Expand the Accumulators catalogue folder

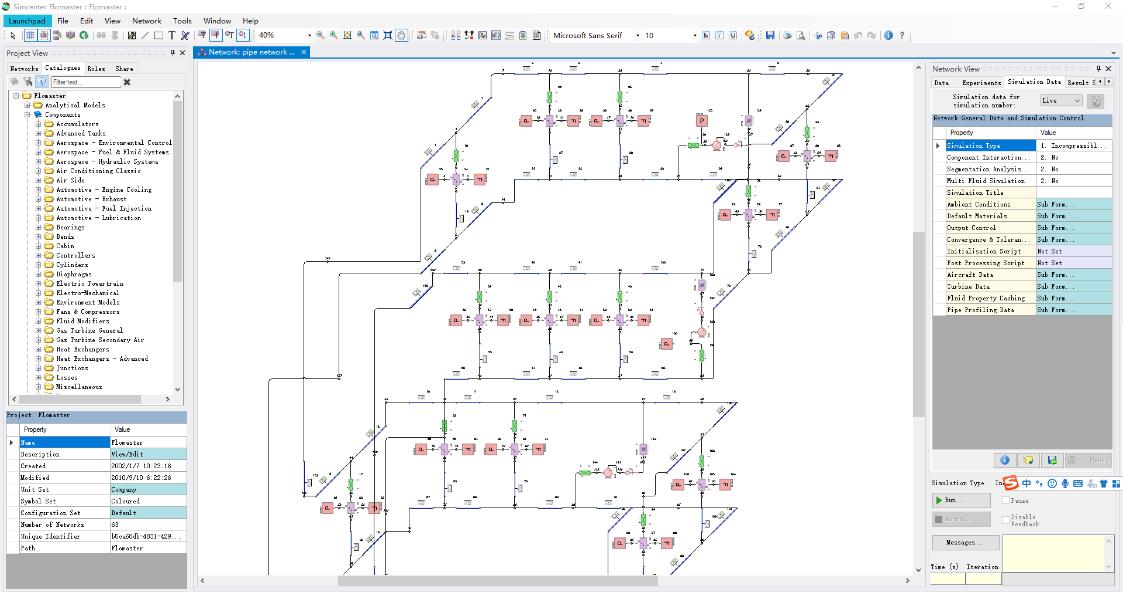[x=39, y=124]
